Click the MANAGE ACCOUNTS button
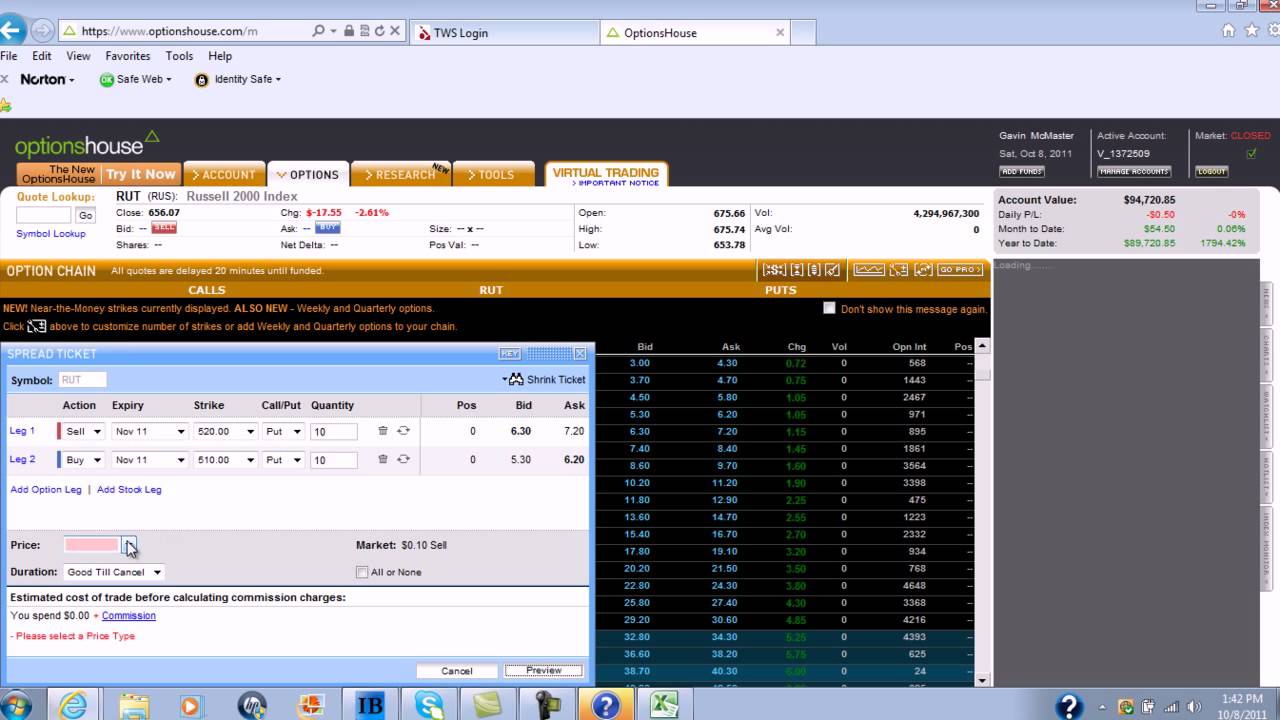 pyautogui.click(x=1134, y=171)
